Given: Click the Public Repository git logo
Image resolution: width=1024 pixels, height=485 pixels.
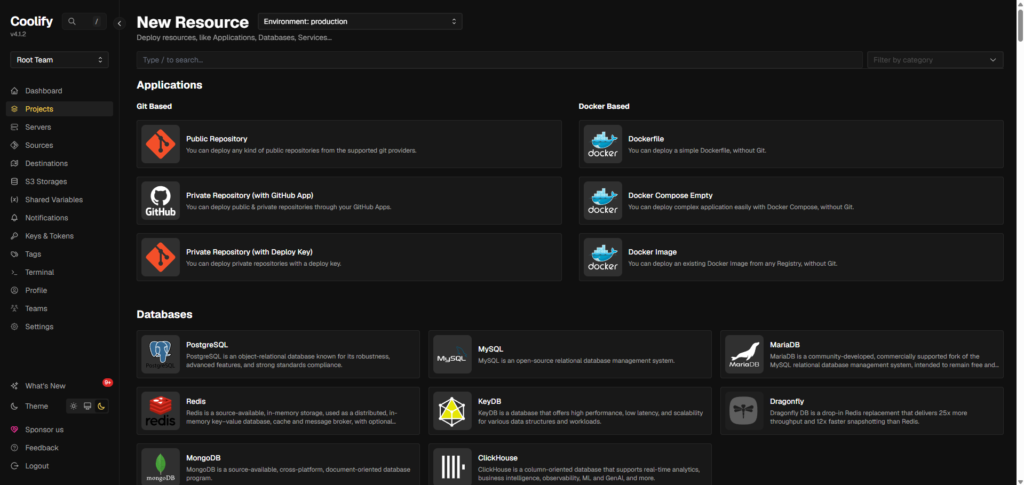Looking at the screenshot, I should coord(160,144).
